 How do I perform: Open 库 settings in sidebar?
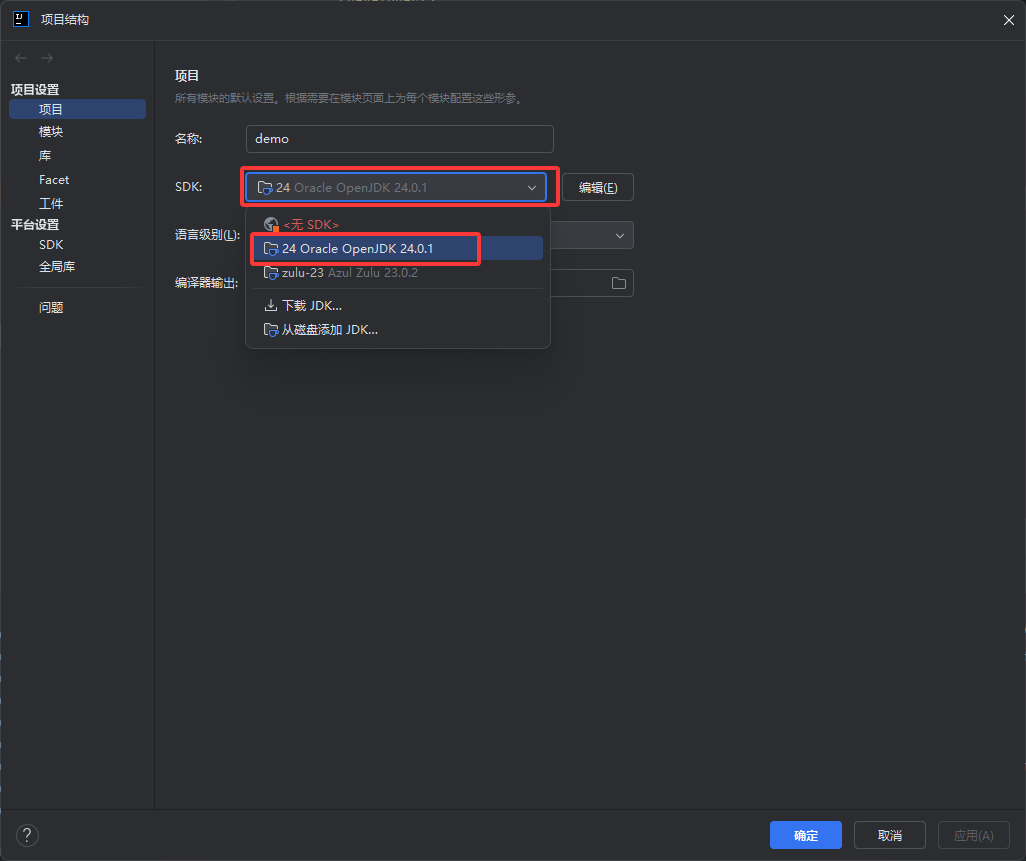click(45, 156)
